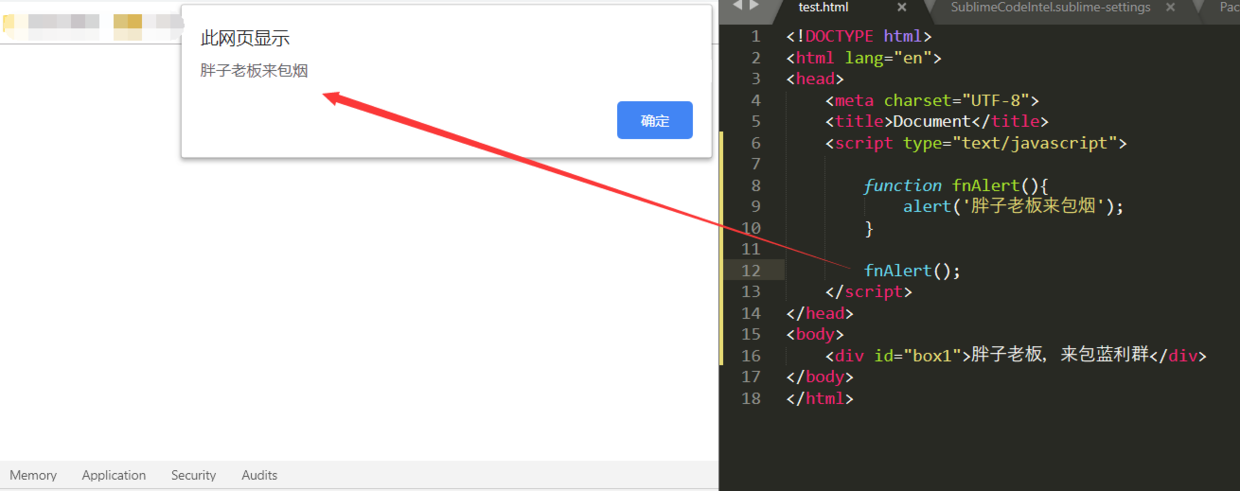This screenshot has height=491, width=1240.
Task: Click line number 18 in the gutter
Action: coord(751,399)
